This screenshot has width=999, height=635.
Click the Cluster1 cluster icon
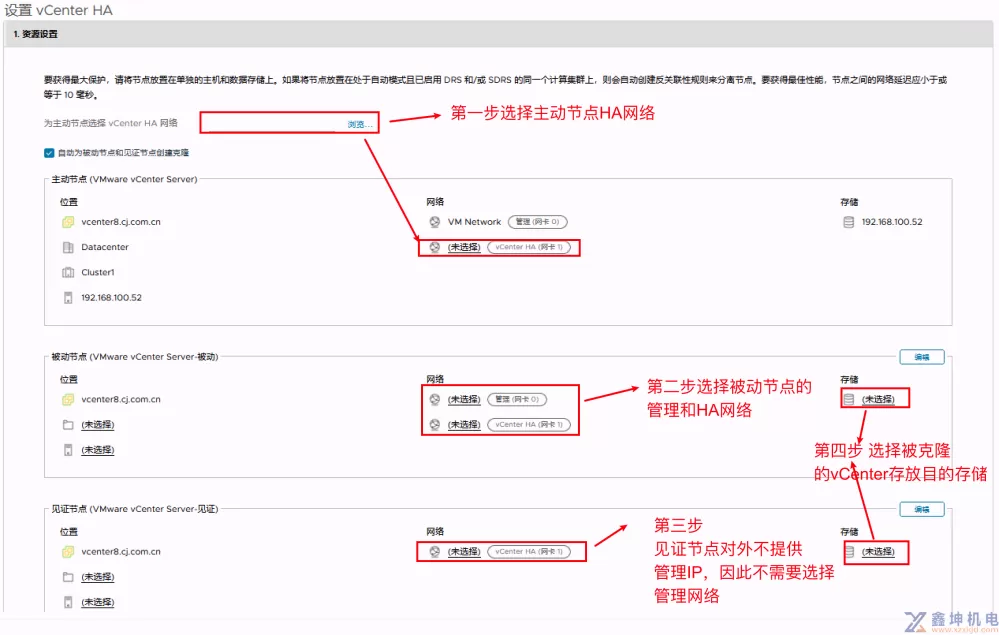68,273
